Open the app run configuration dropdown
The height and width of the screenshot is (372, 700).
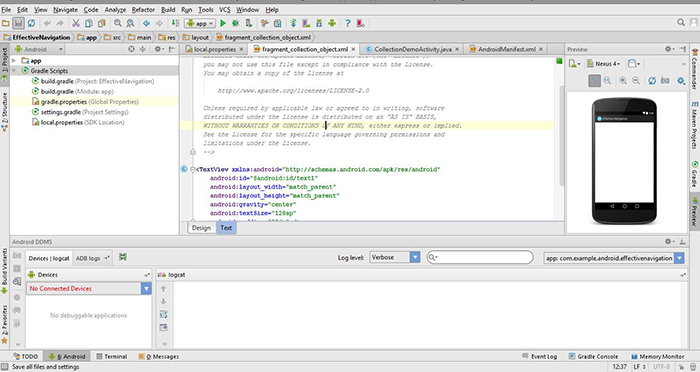[200, 23]
